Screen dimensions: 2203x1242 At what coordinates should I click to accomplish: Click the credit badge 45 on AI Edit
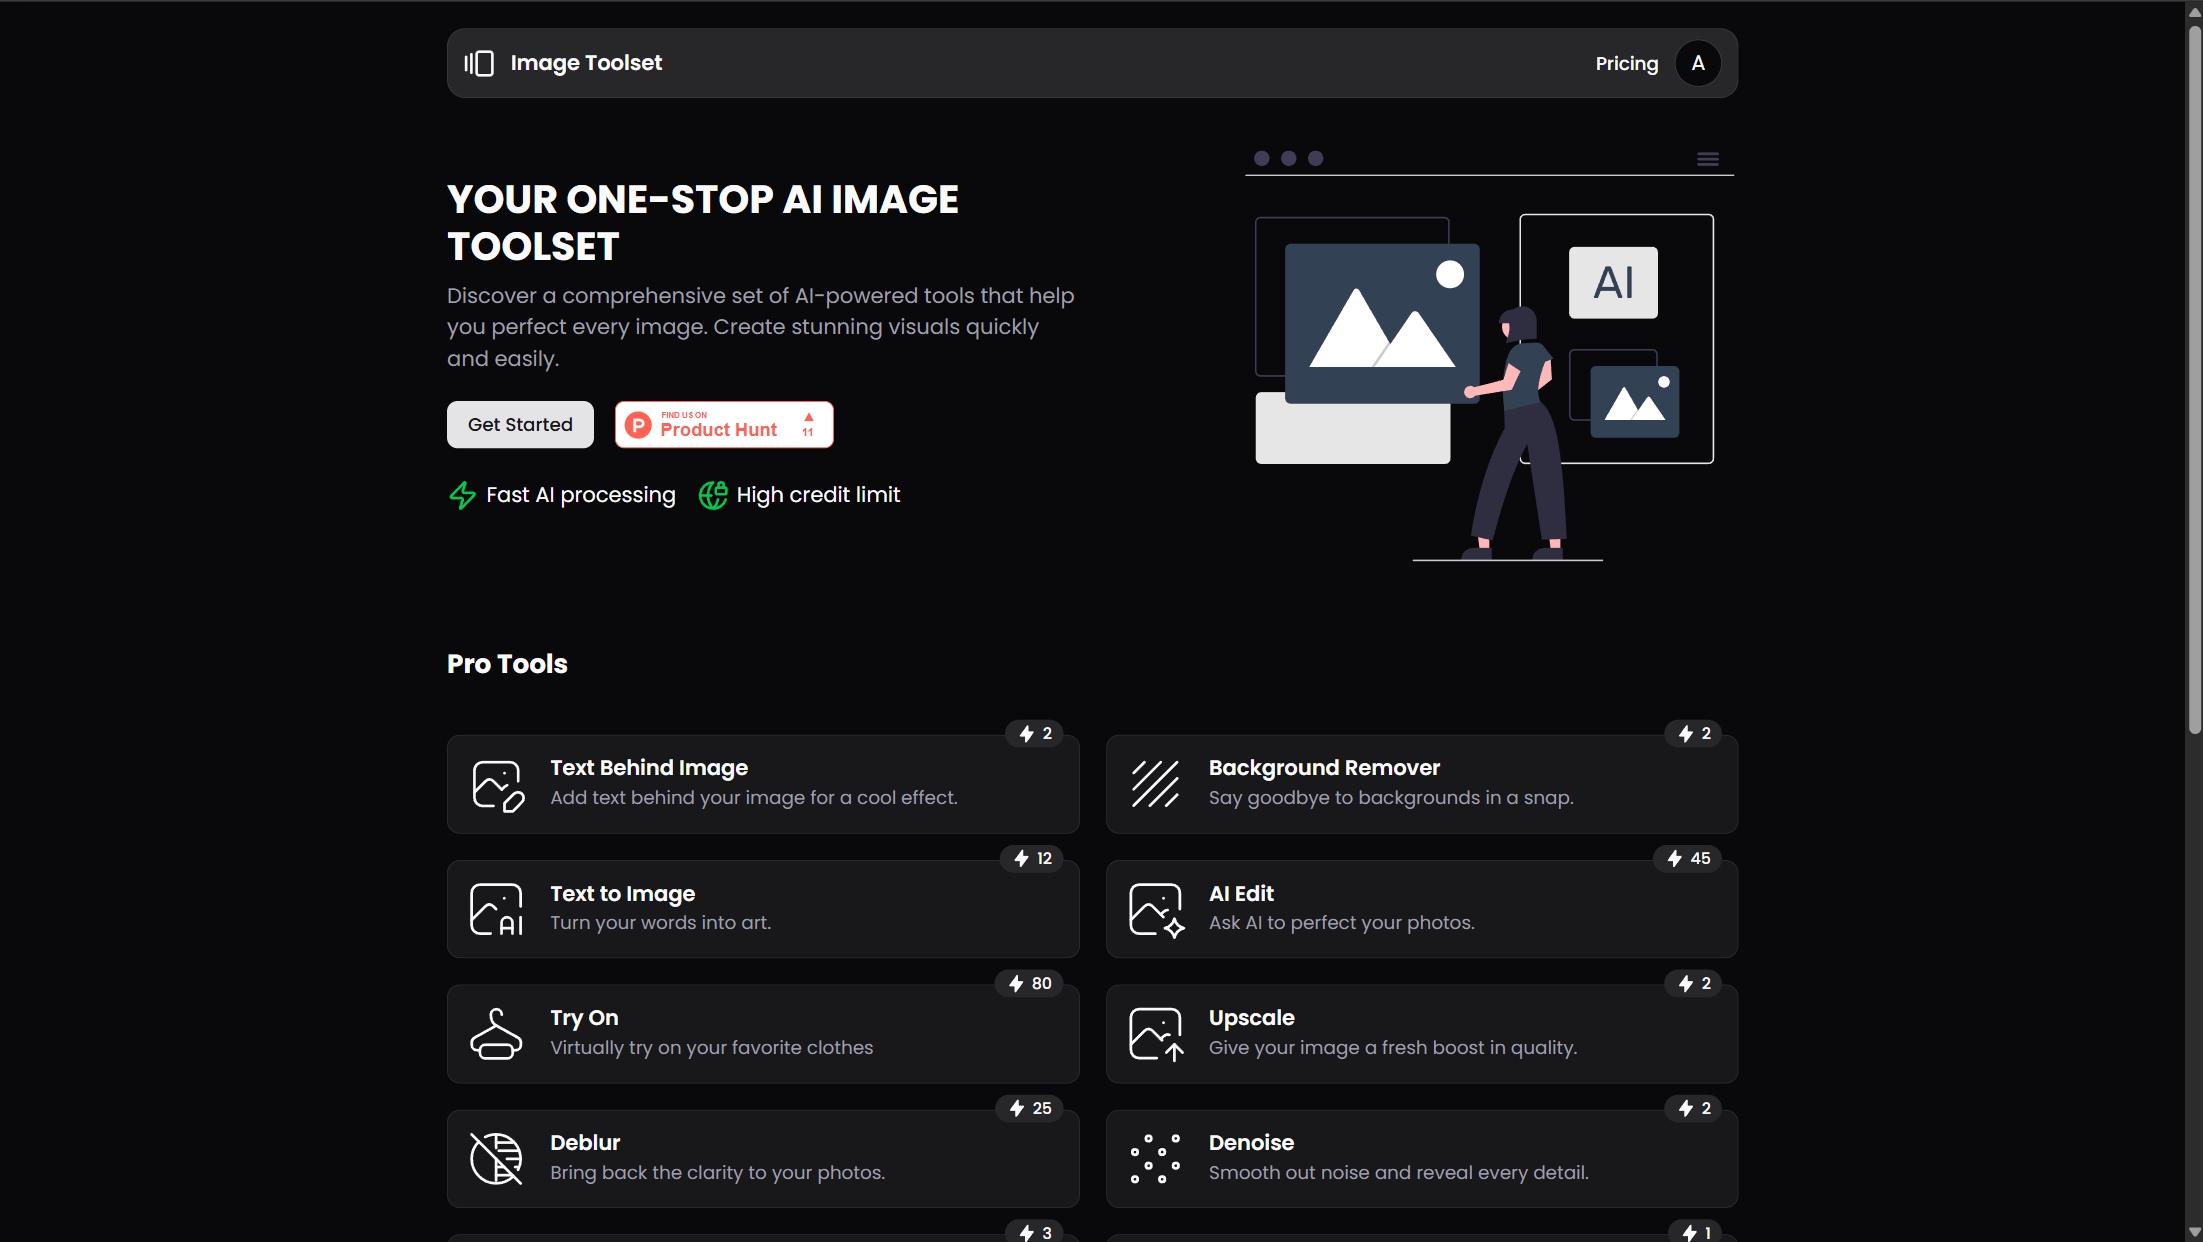pos(1688,859)
